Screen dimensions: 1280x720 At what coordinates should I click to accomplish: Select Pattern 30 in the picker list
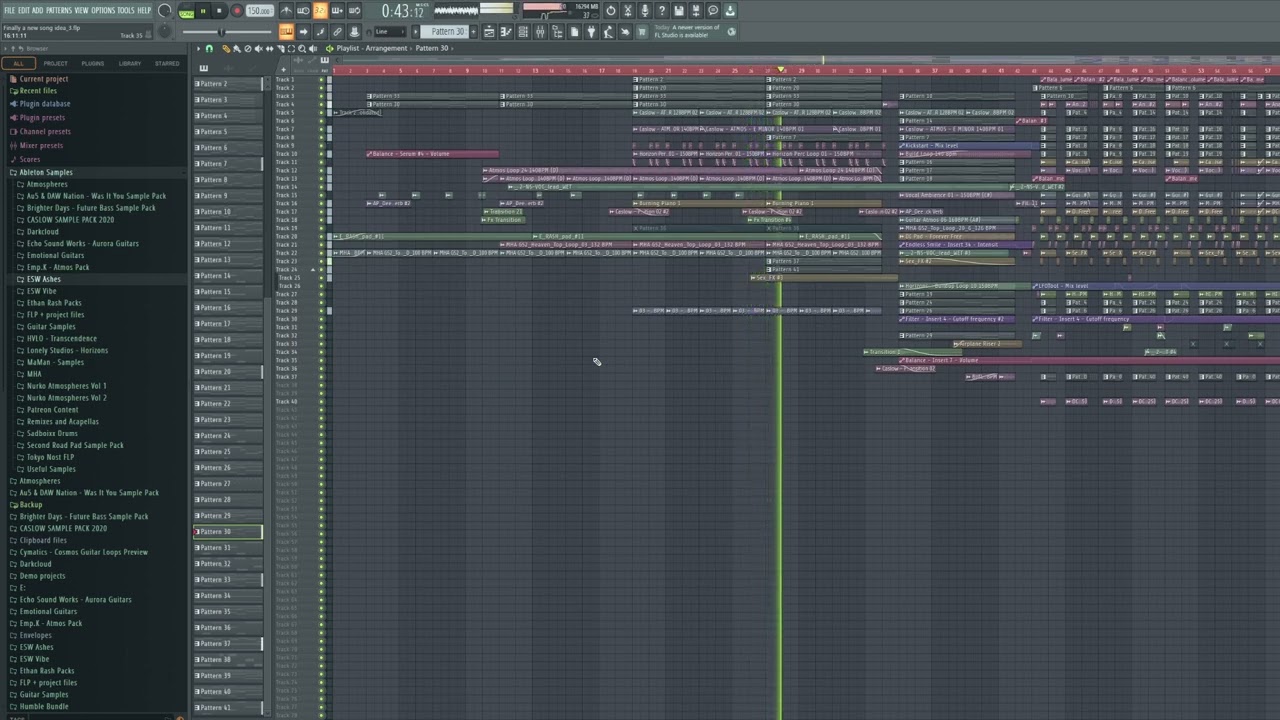click(x=228, y=532)
